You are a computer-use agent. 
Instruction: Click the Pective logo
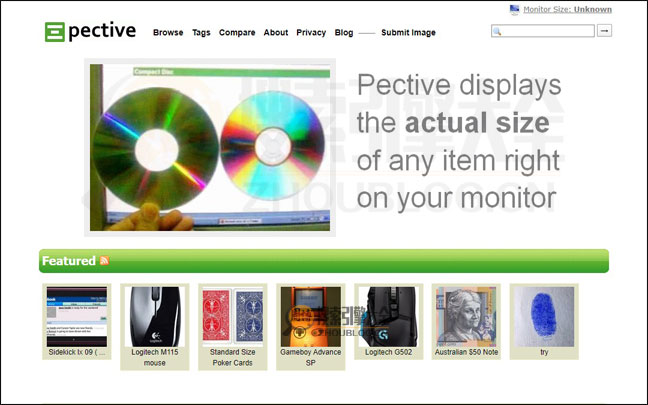[x=90, y=31]
